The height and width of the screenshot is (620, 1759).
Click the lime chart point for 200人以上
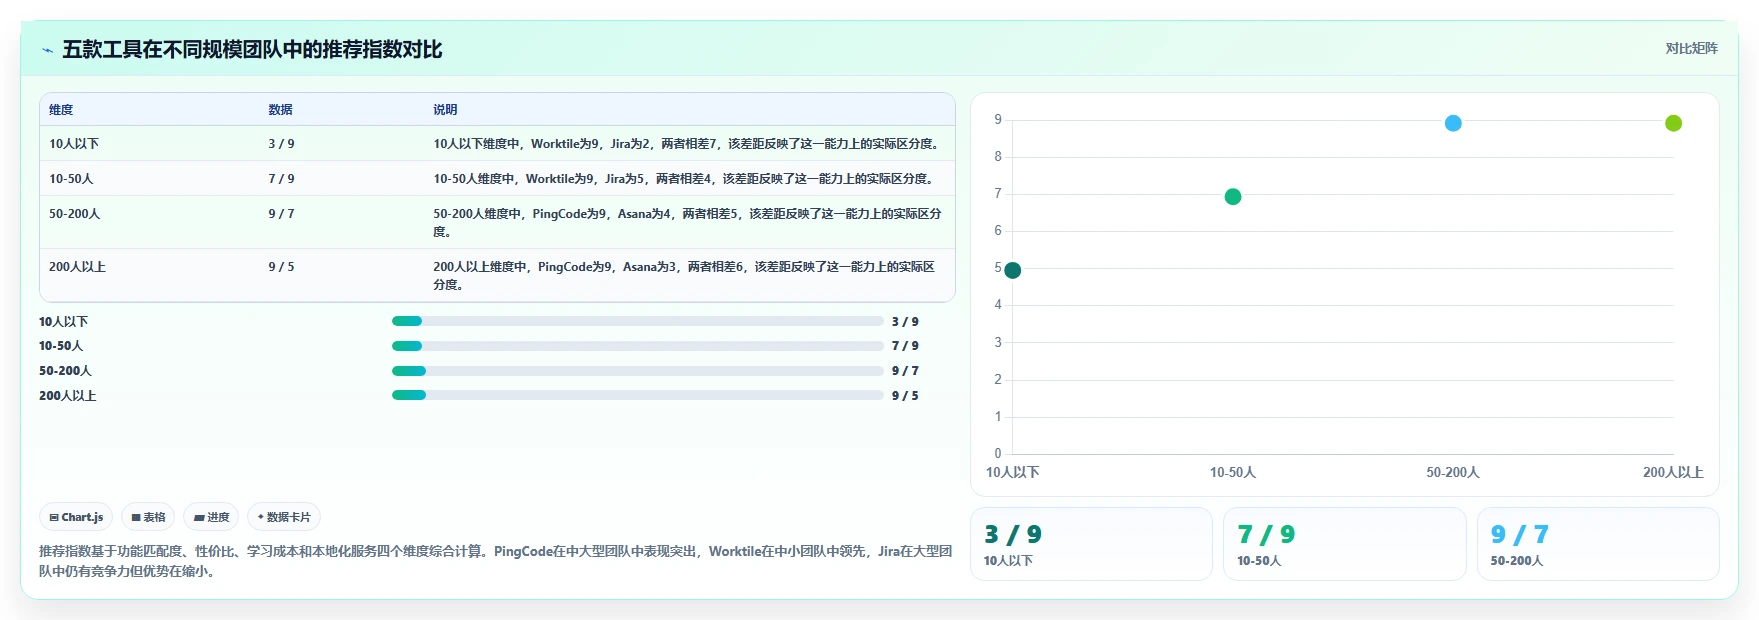1673,123
